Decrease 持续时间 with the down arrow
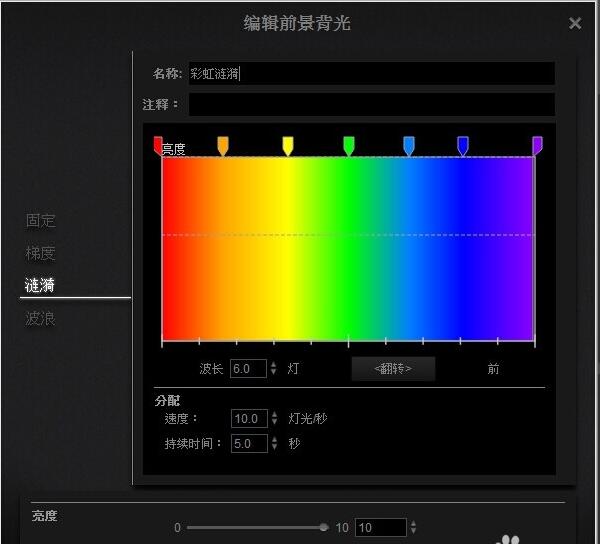 (x=274, y=447)
